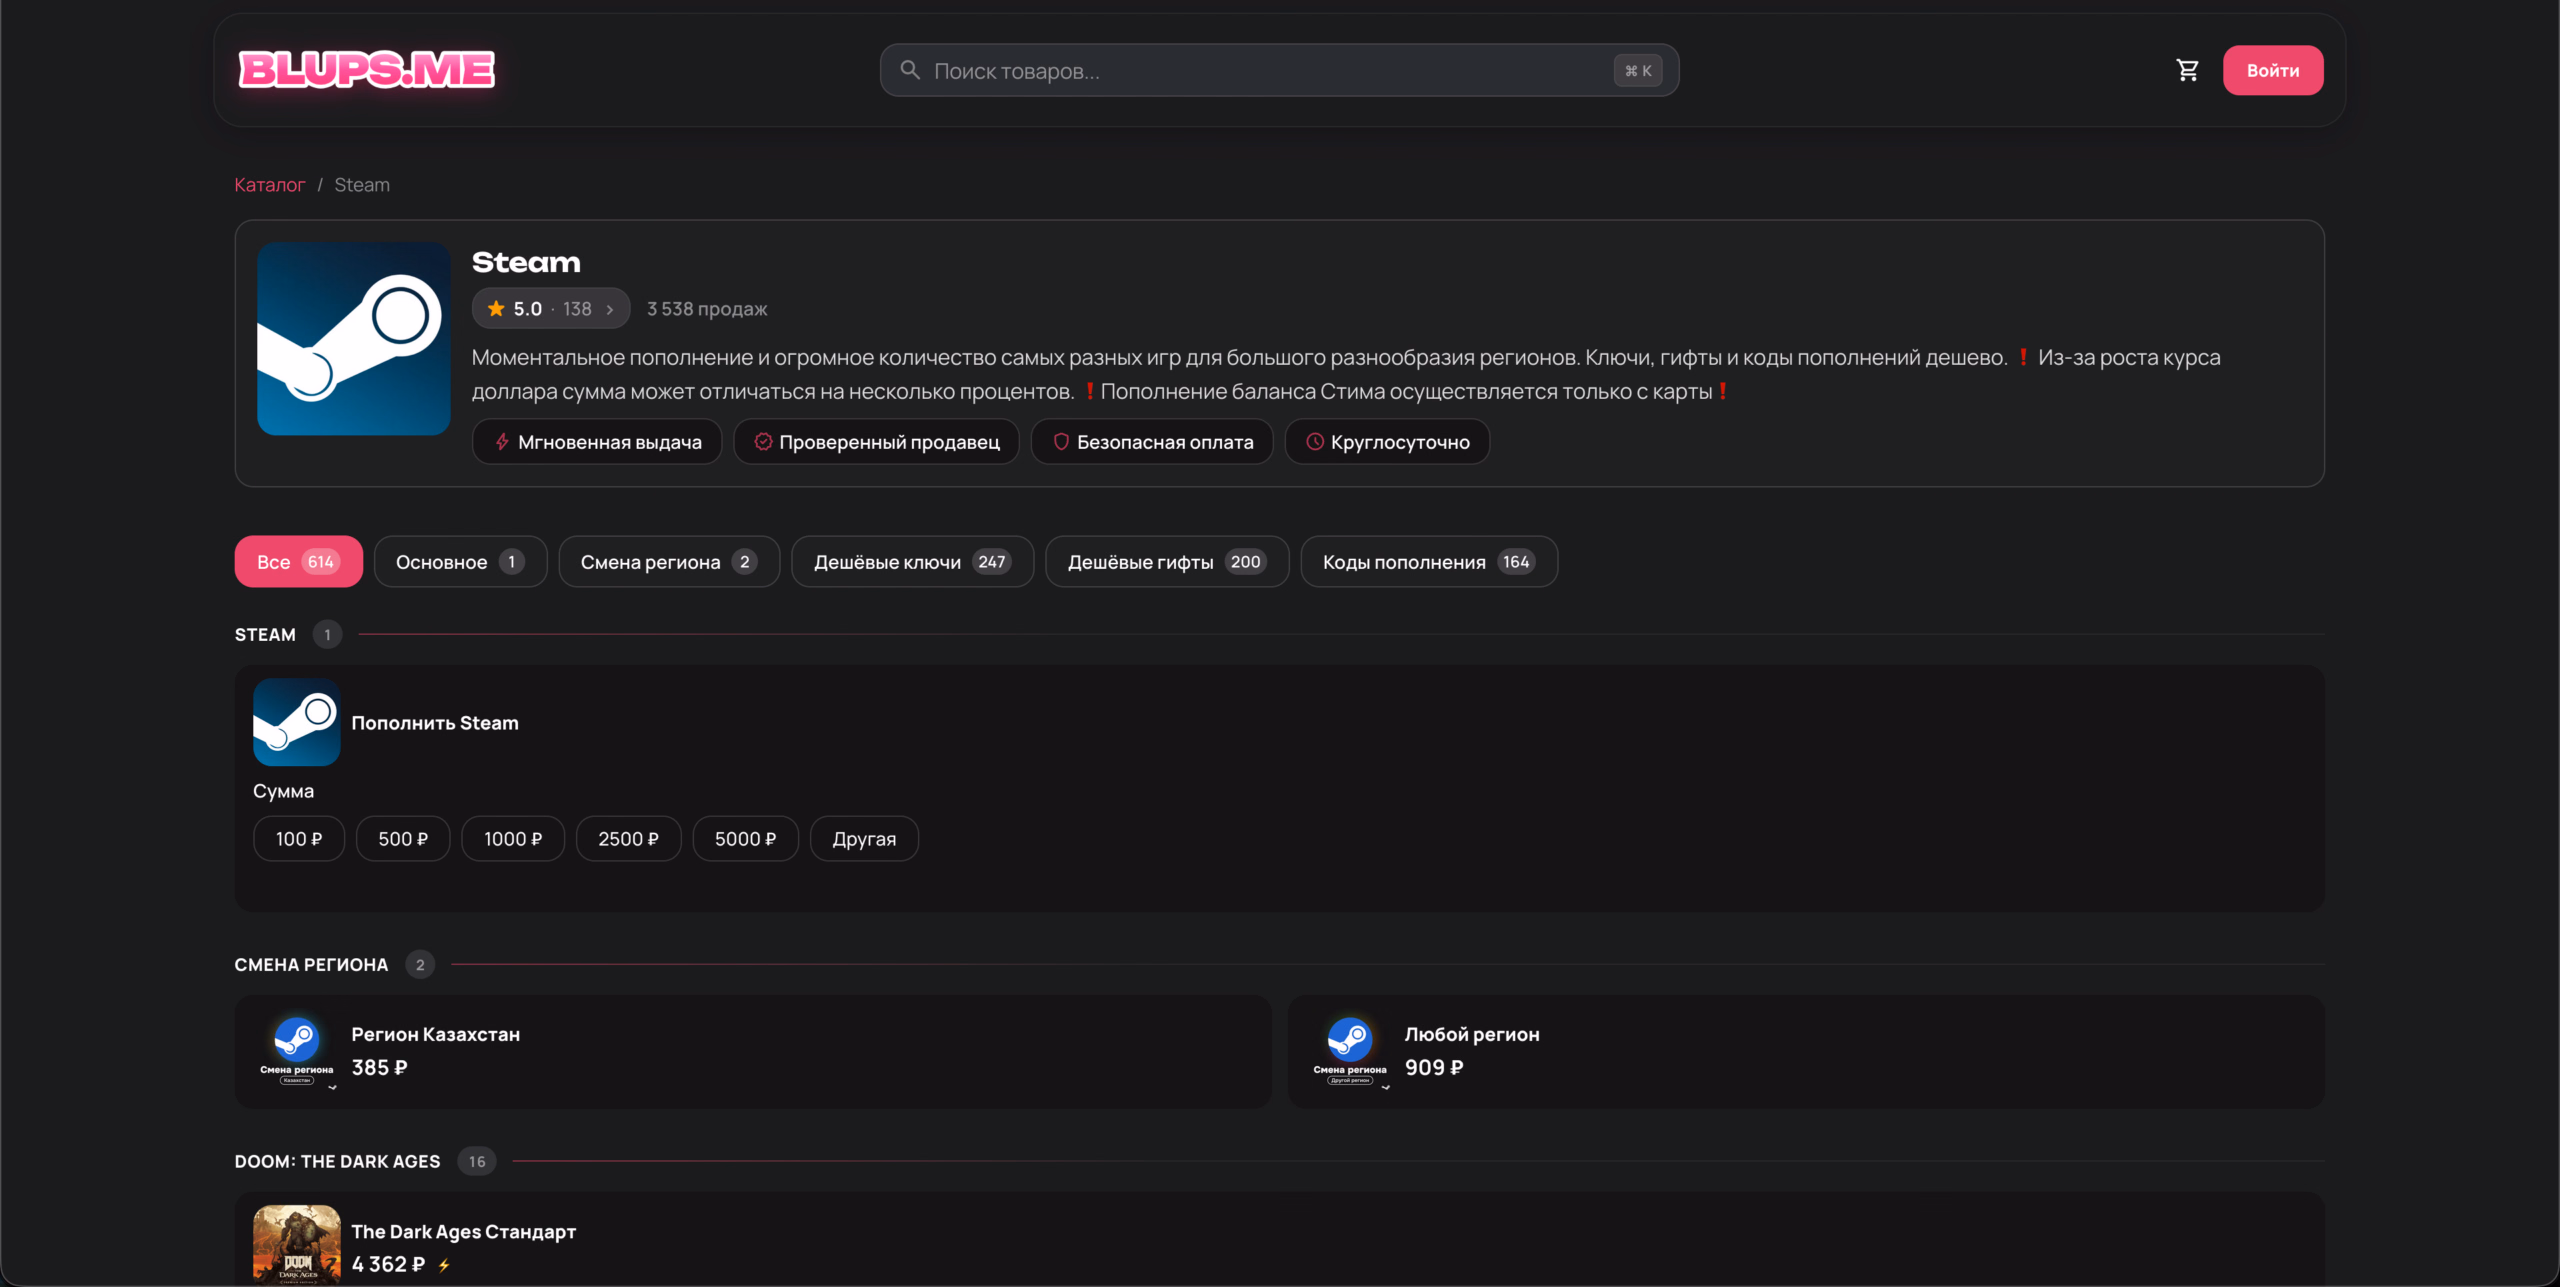Click the Регион Казахстан Steam icon

tap(296, 1050)
